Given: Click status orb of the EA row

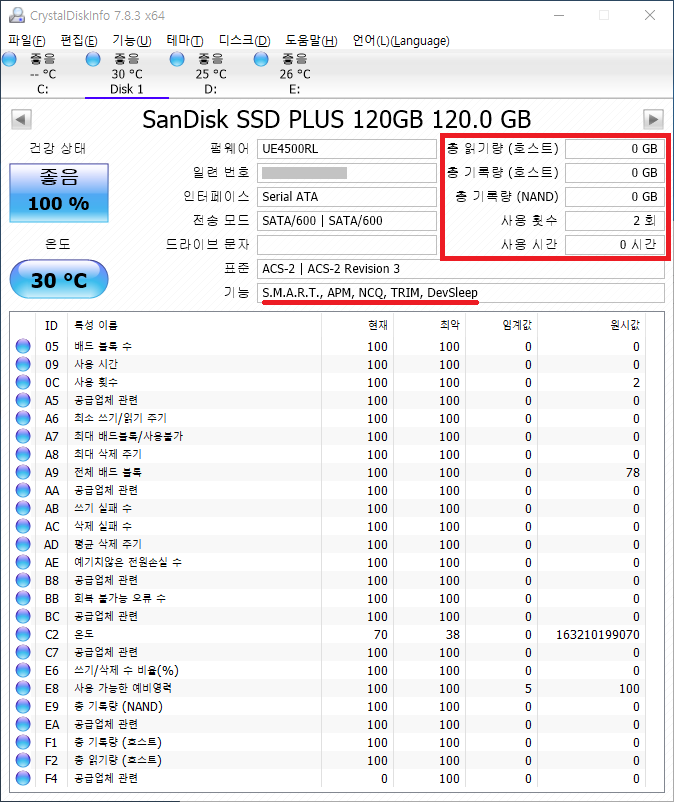Looking at the screenshot, I should [23, 724].
